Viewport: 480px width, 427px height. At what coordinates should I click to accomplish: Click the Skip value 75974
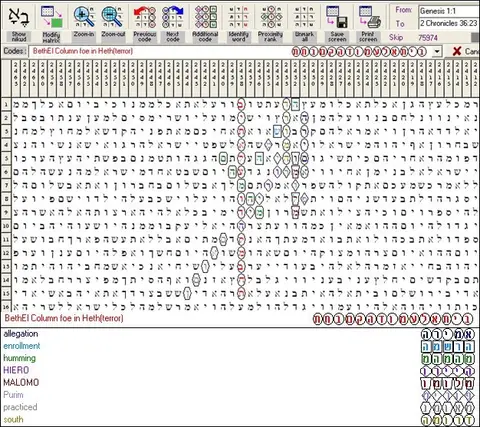click(428, 38)
